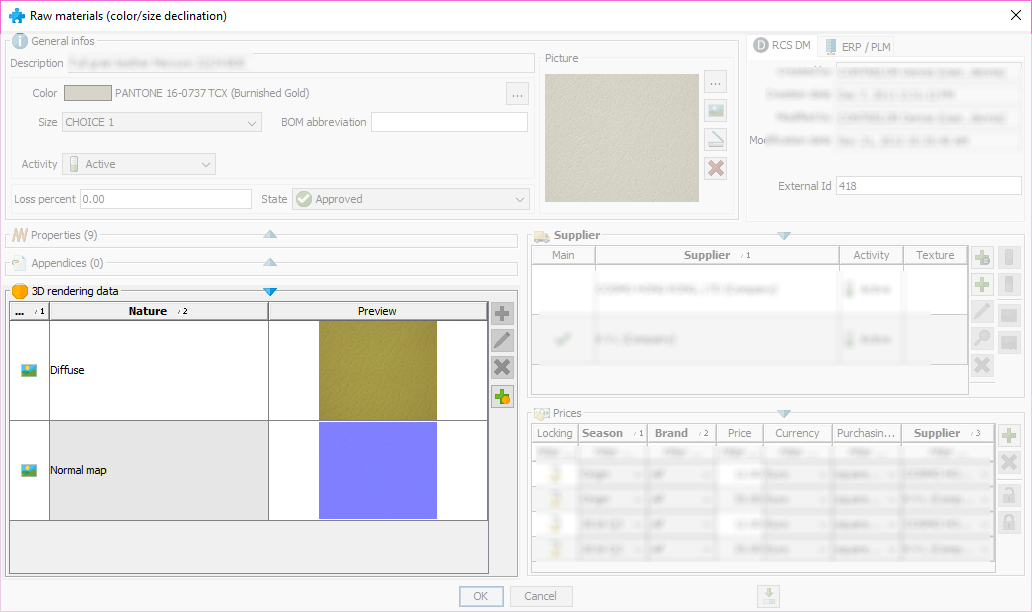Screen dimensions: 1032x612
Task: Open the Activity Active dropdown
Action: [x=139, y=165]
